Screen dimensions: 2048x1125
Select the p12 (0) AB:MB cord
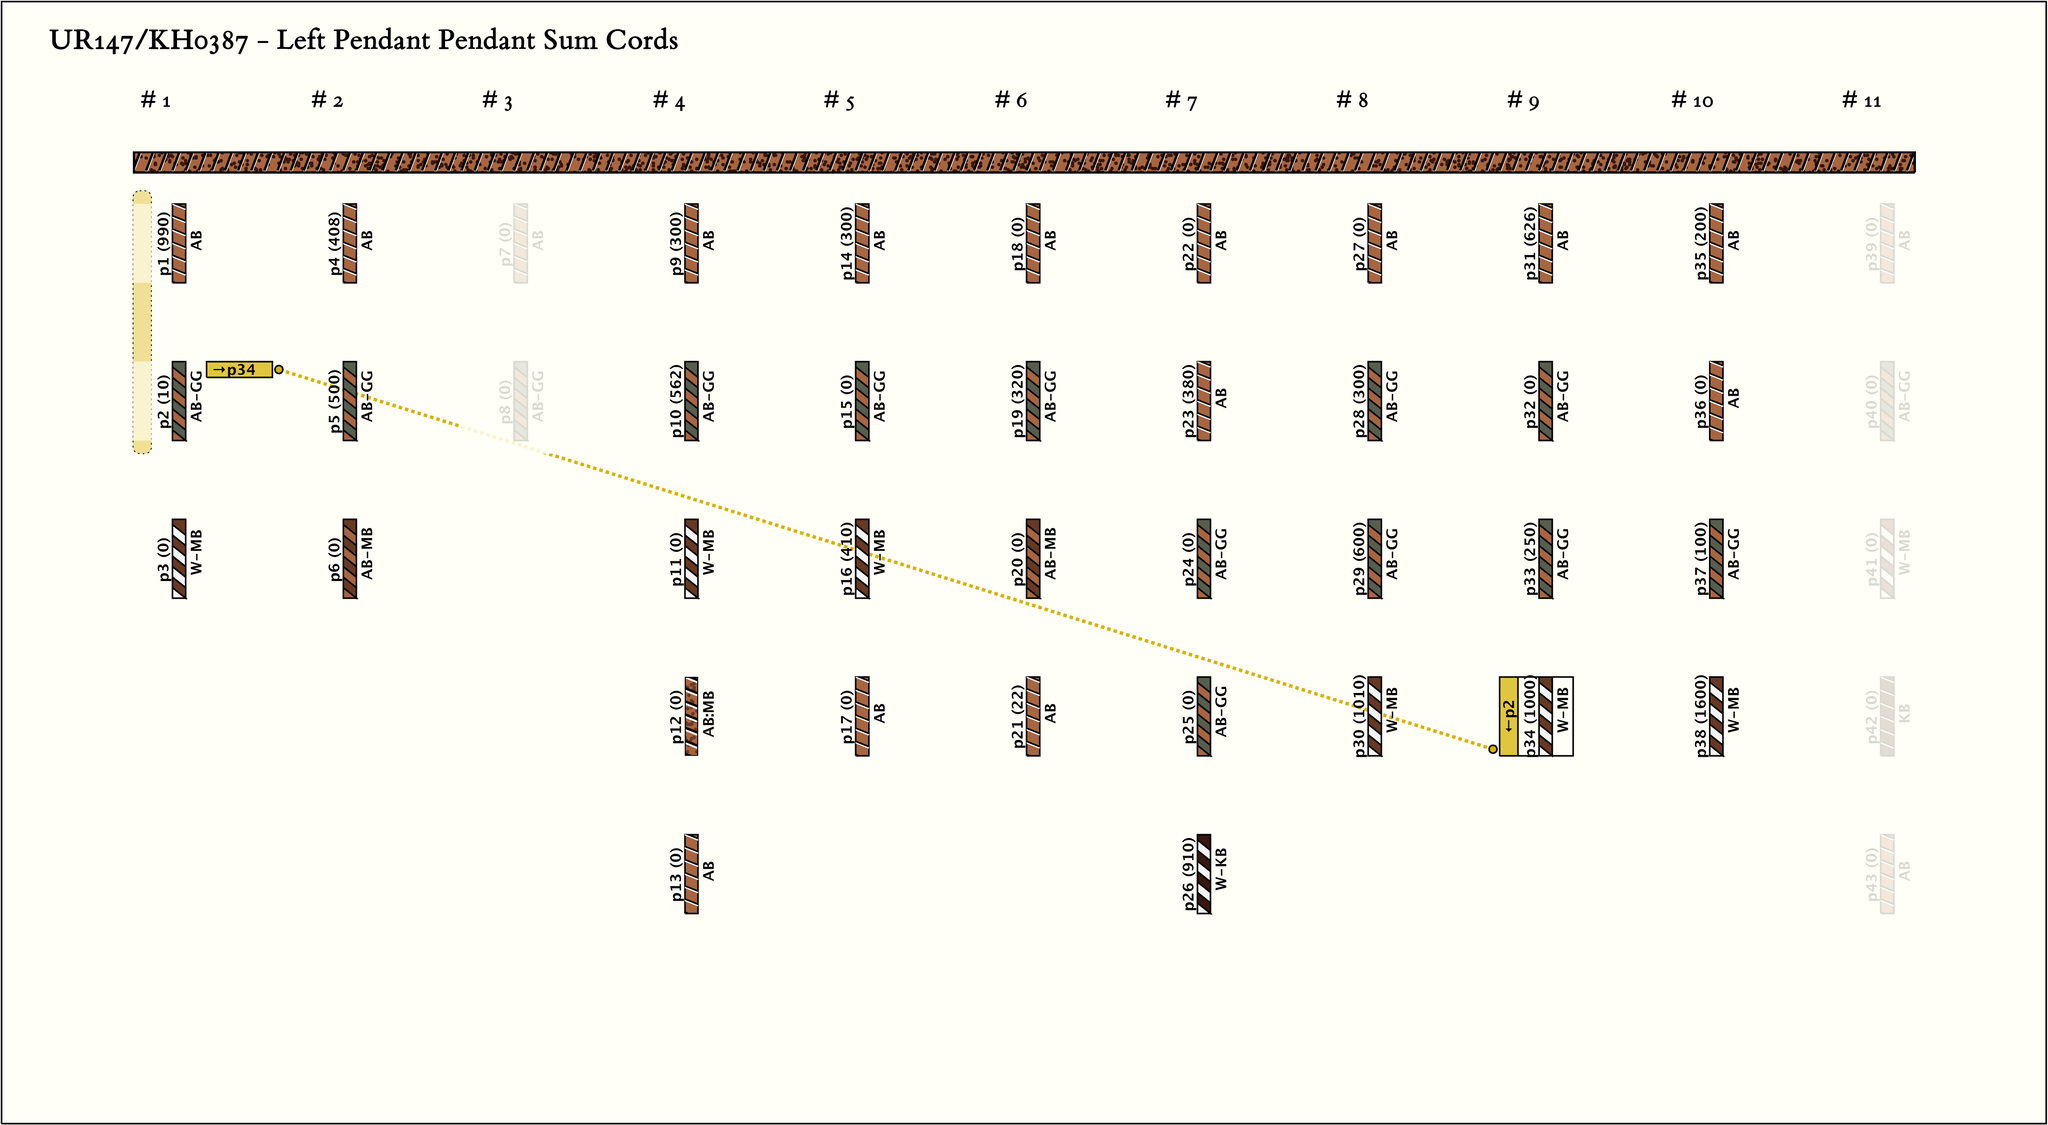[691, 716]
